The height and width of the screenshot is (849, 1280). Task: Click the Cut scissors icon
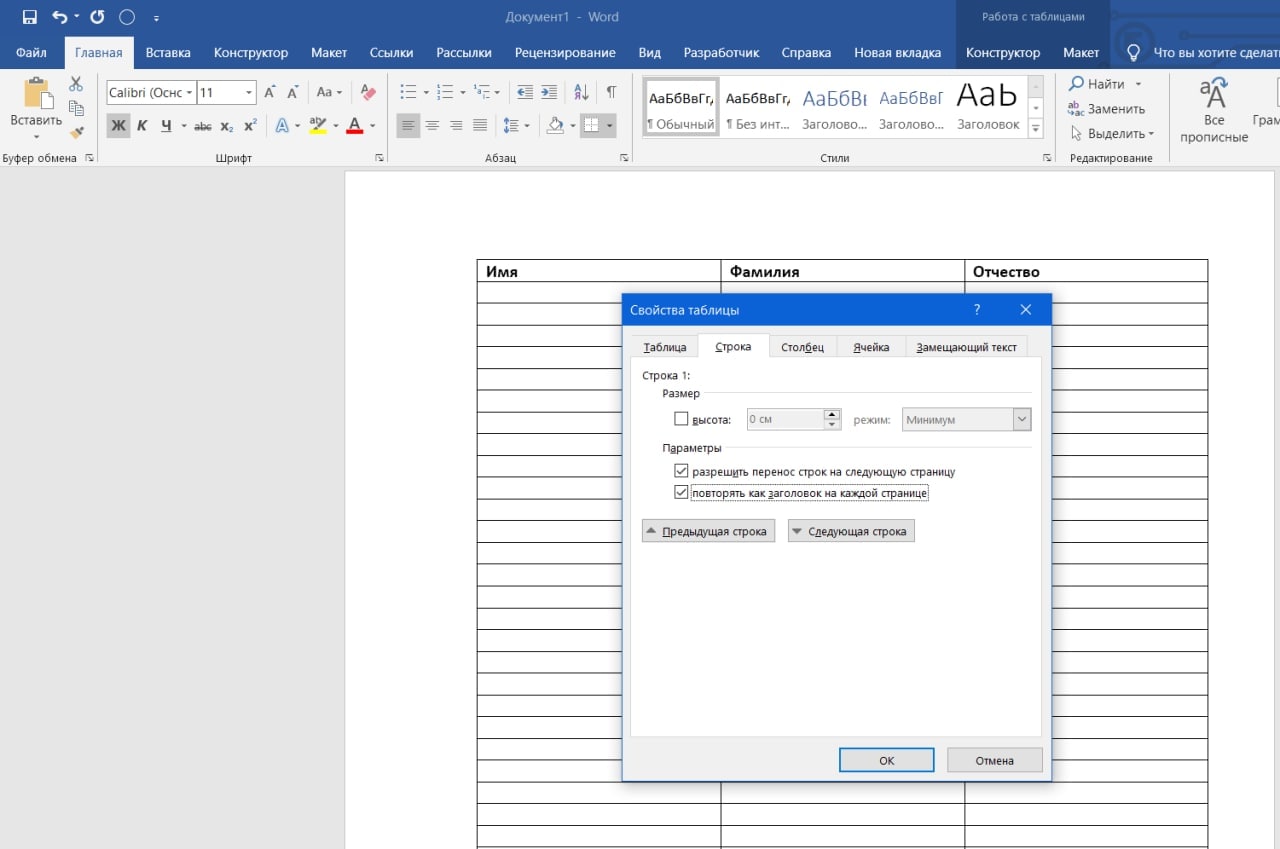[76, 84]
